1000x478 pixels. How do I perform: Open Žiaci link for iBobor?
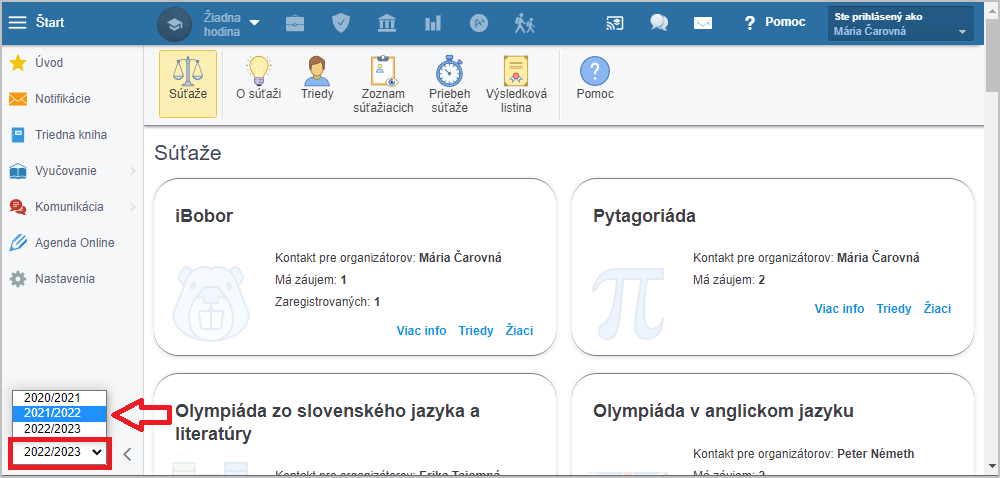tap(519, 331)
